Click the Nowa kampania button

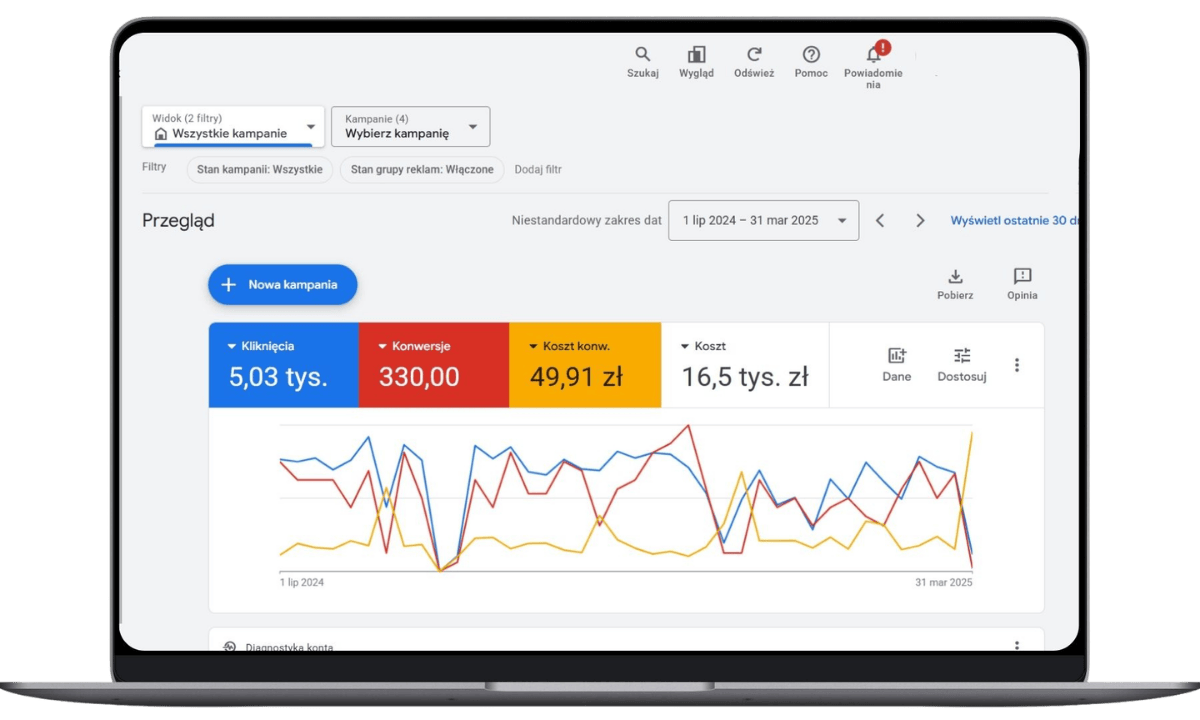[x=282, y=285]
